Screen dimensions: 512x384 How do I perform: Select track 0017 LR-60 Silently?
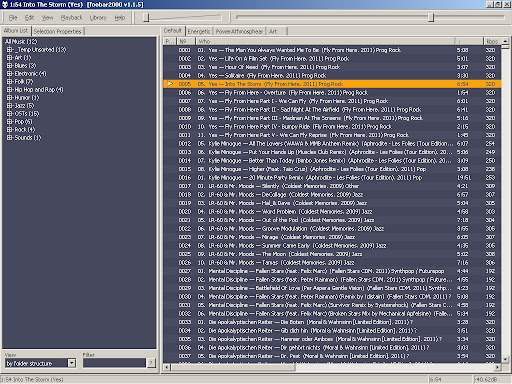click(x=332, y=186)
